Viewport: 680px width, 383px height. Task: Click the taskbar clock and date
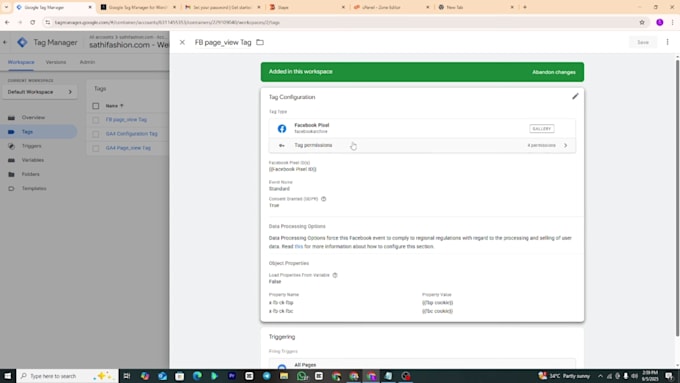[x=649, y=376]
